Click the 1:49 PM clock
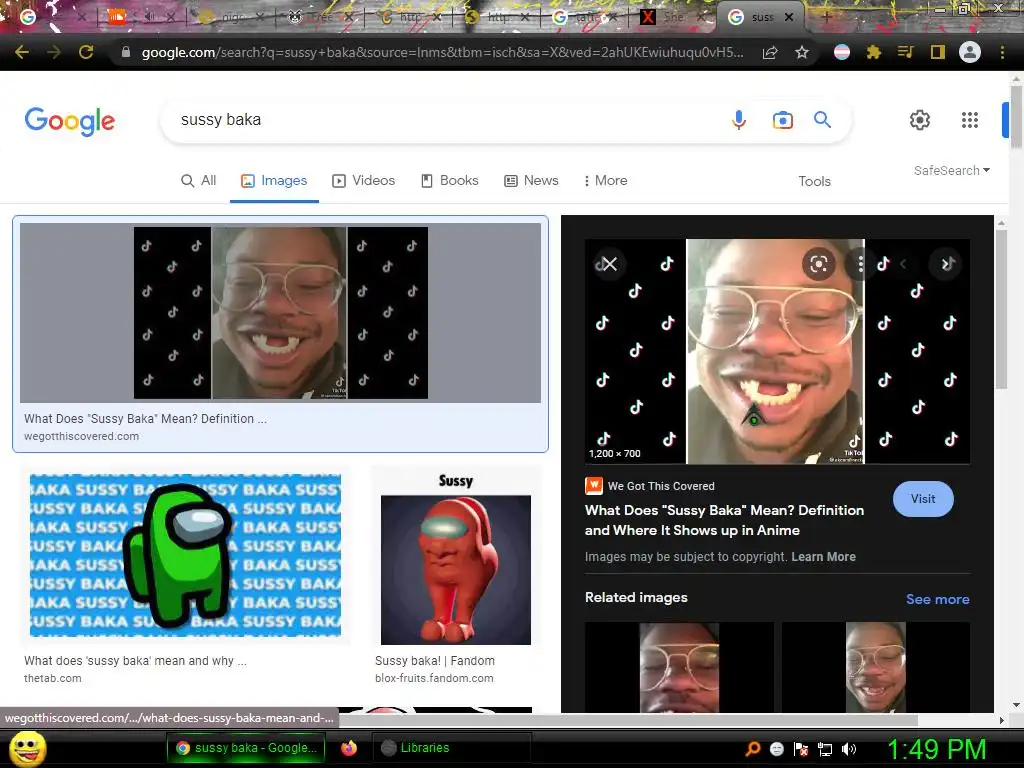 pos(937,749)
